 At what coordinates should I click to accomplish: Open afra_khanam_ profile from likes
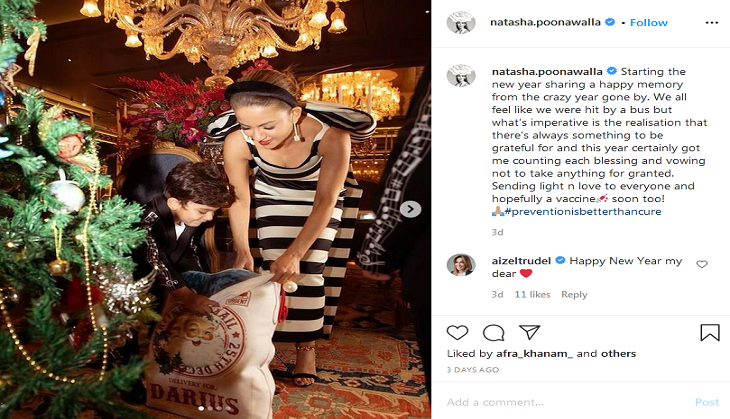click(x=534, y=354)
